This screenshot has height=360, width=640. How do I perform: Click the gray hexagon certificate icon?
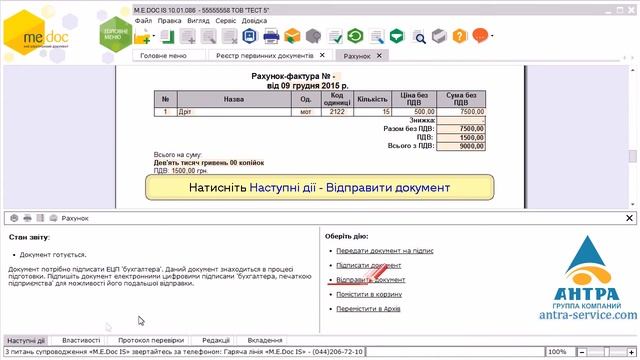313,36
